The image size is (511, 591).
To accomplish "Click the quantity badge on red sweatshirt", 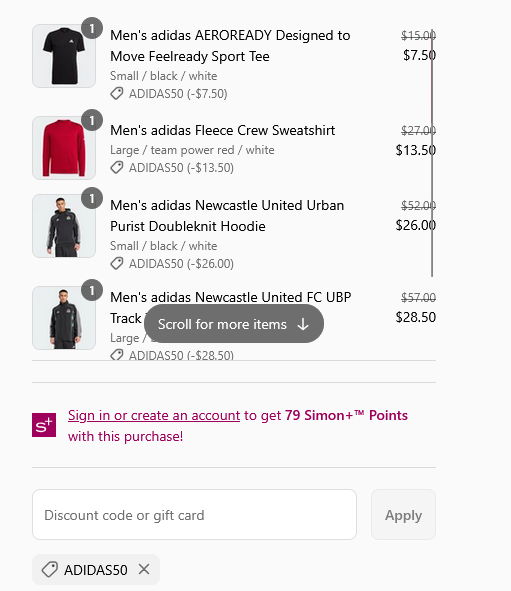I will click(x=92, y=120).
